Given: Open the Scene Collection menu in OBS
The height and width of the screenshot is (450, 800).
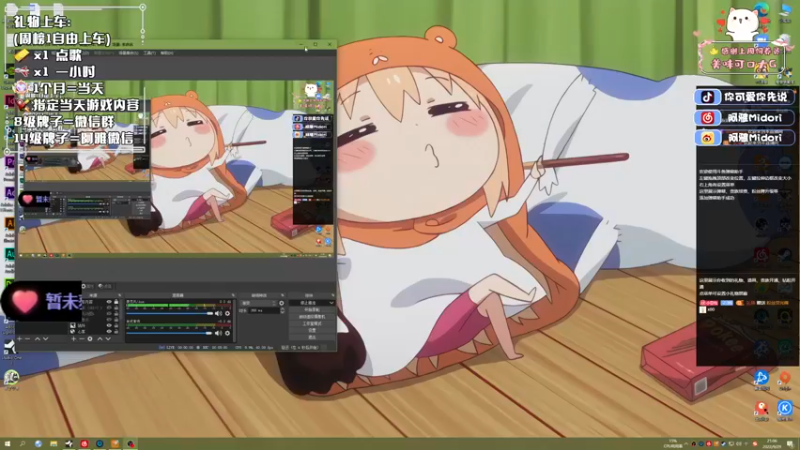Looking at the screenshot, I should tap(129, 53).
